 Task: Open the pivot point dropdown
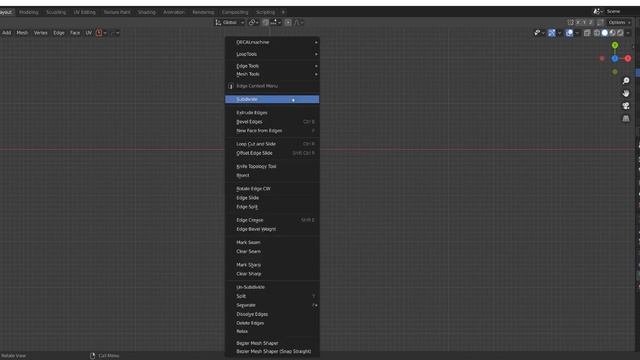click(254, 22)
